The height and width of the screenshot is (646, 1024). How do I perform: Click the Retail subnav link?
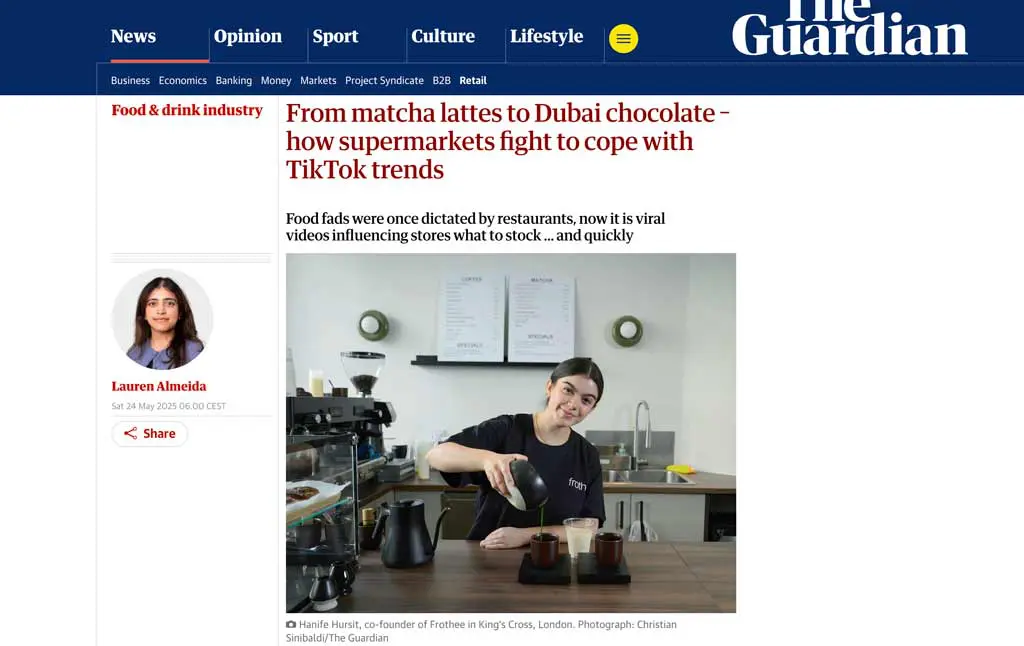[473, 80]
